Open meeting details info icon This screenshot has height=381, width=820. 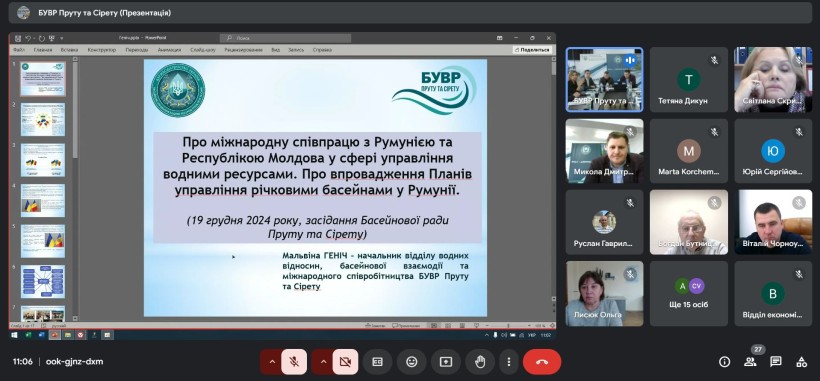pyautogui.click(x=724, y=362)
